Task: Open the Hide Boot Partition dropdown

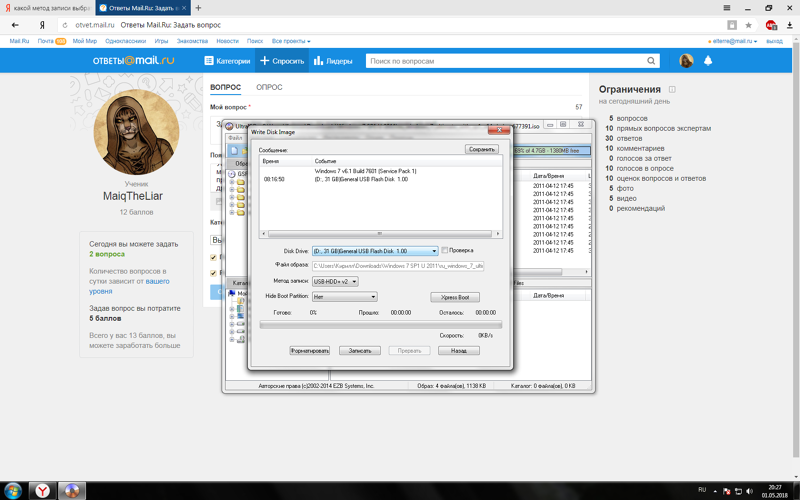Action: pos(344,296)
